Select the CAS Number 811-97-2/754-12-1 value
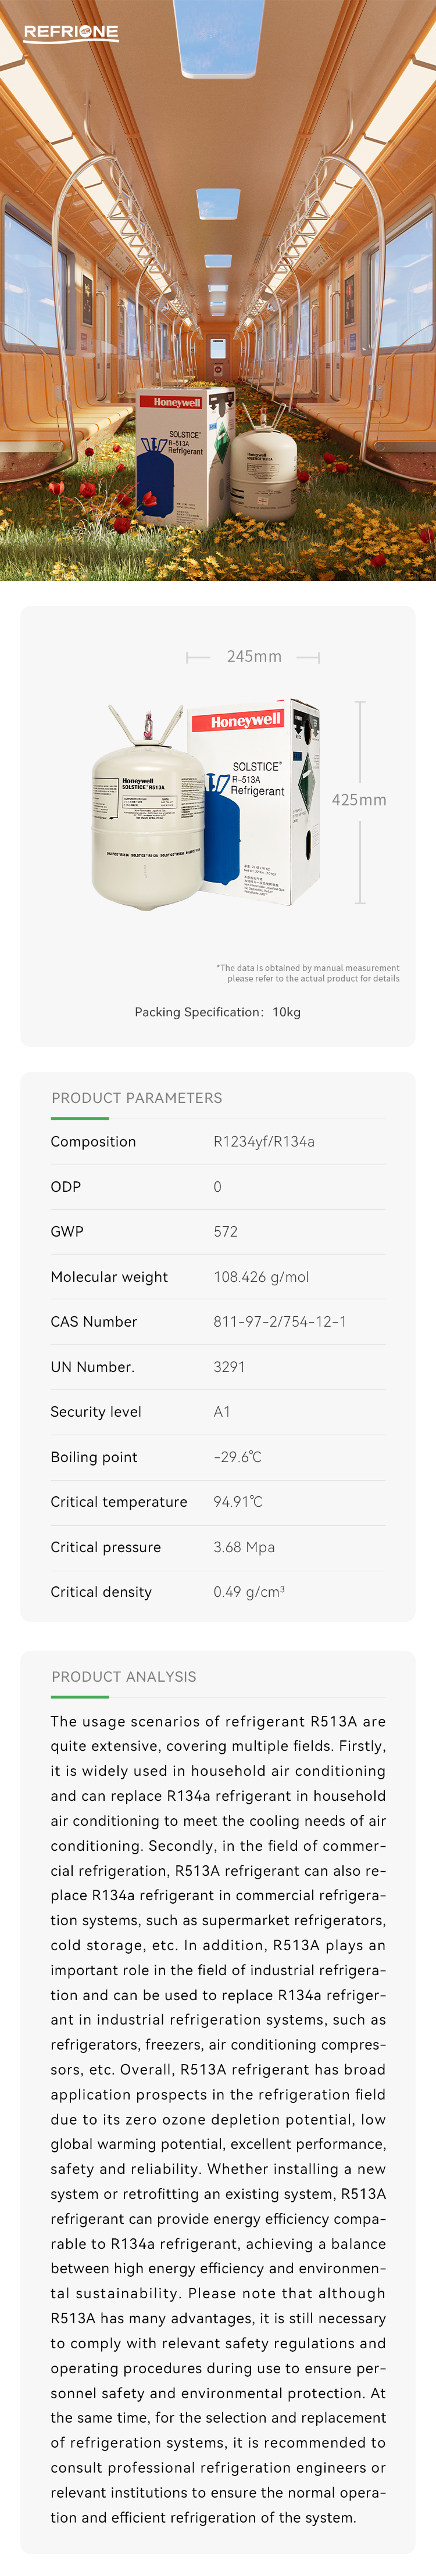Viewport: 436px width, 2576px height. [280, 1322]
